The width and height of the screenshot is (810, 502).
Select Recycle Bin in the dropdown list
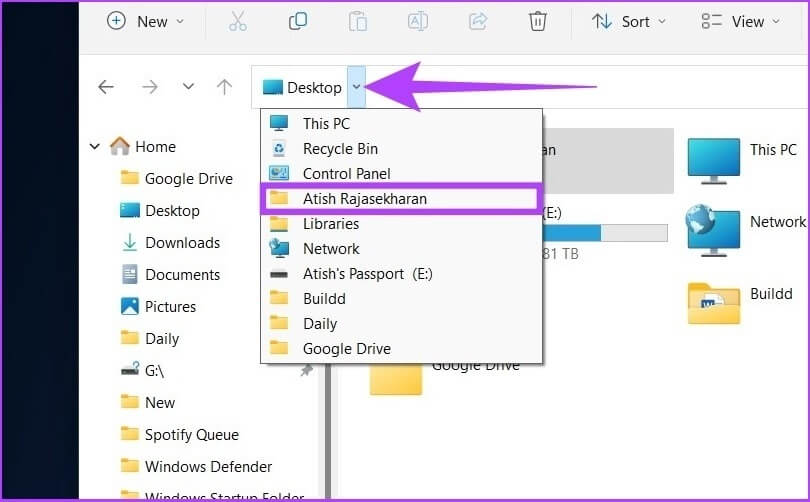point(401,149)
